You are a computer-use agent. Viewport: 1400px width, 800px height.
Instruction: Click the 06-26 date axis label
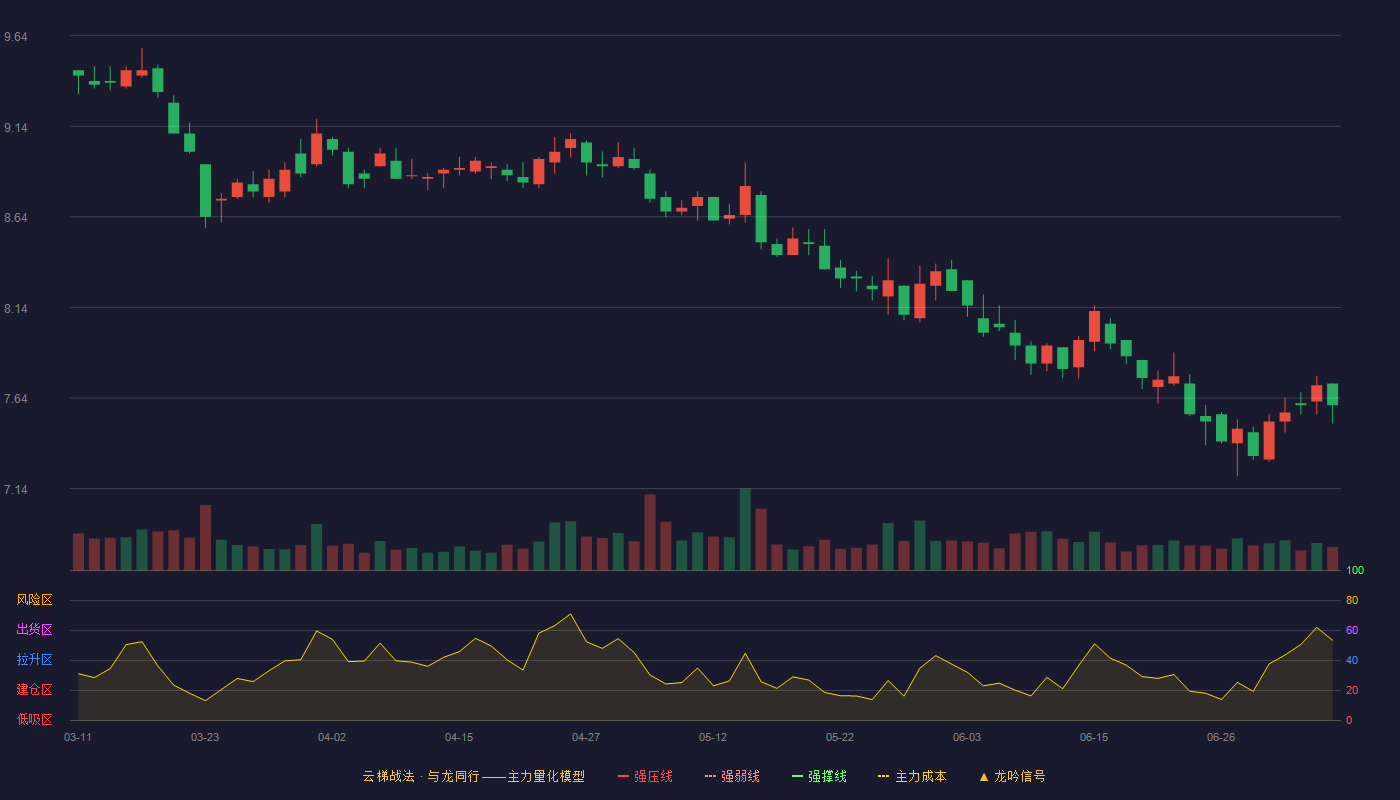[1221, 737]
